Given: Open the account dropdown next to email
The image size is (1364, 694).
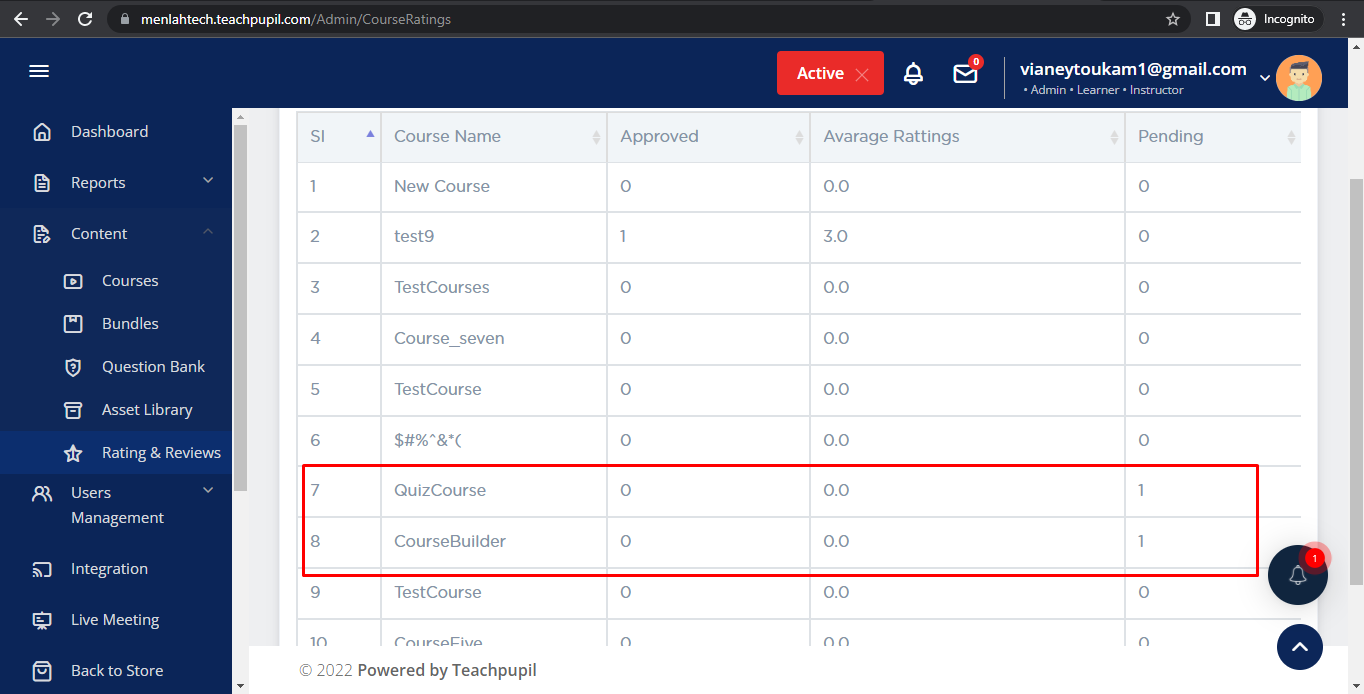Looking at the screenshot, I should [1265, 77].
